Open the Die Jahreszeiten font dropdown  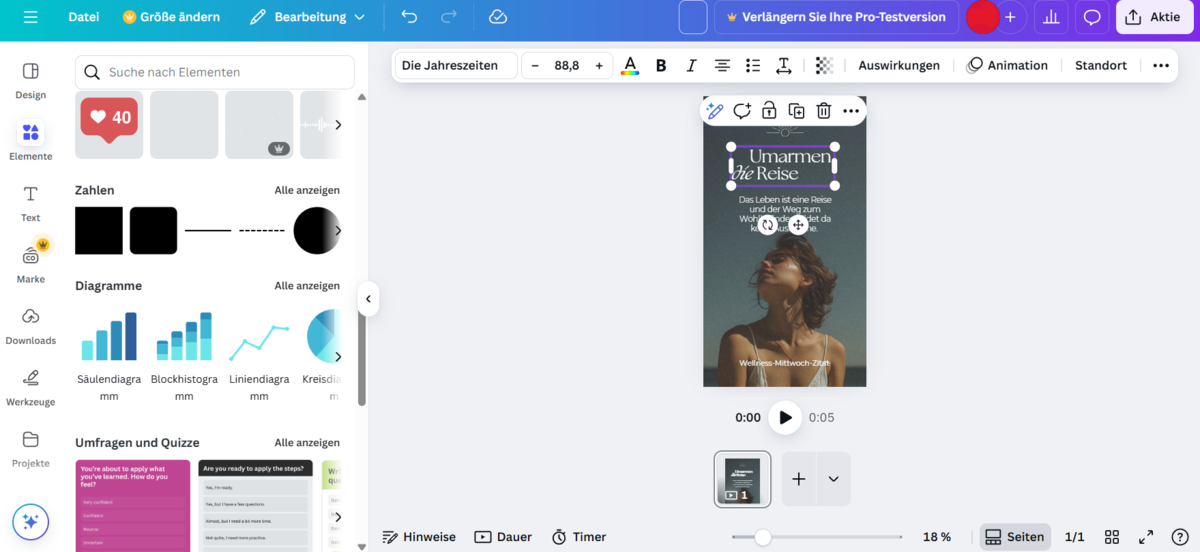click(x=455, y=66)
